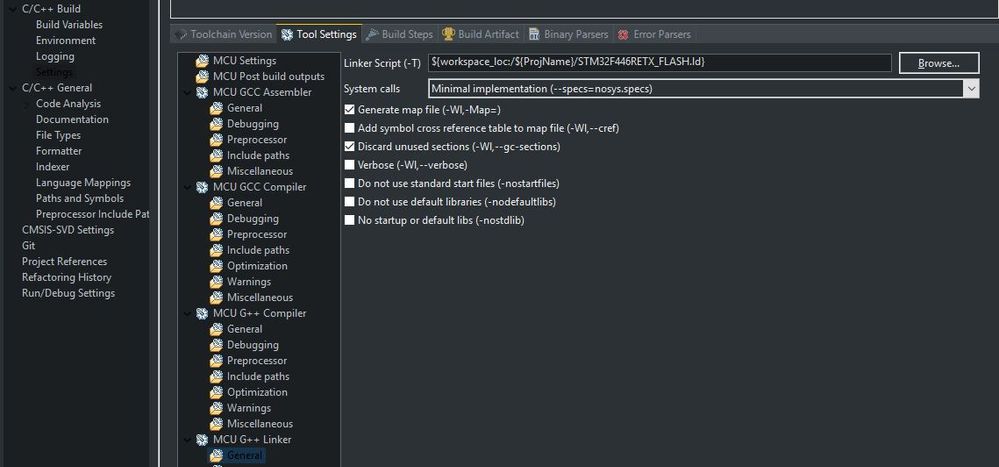The image size is (999, 467).
Task: Click the Preprocessor icon under MCU GCC Assembler
Action: (x=216, y=140)
